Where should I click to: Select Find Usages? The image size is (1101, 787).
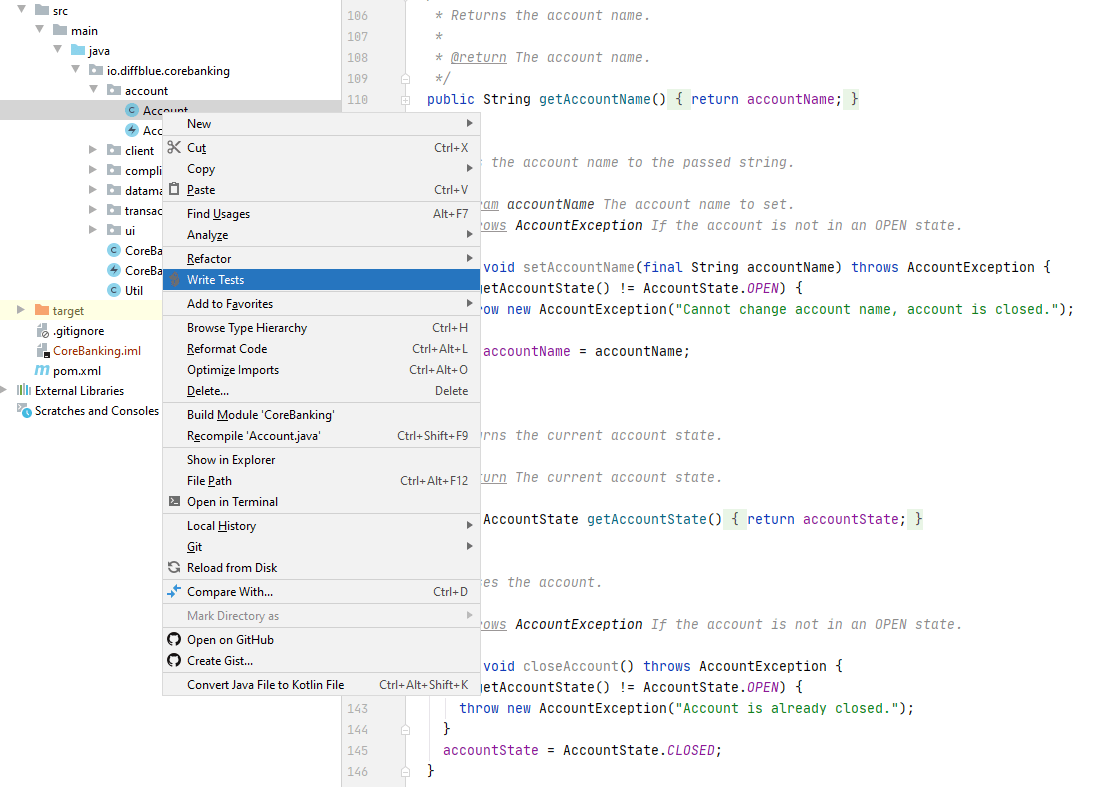322,213
